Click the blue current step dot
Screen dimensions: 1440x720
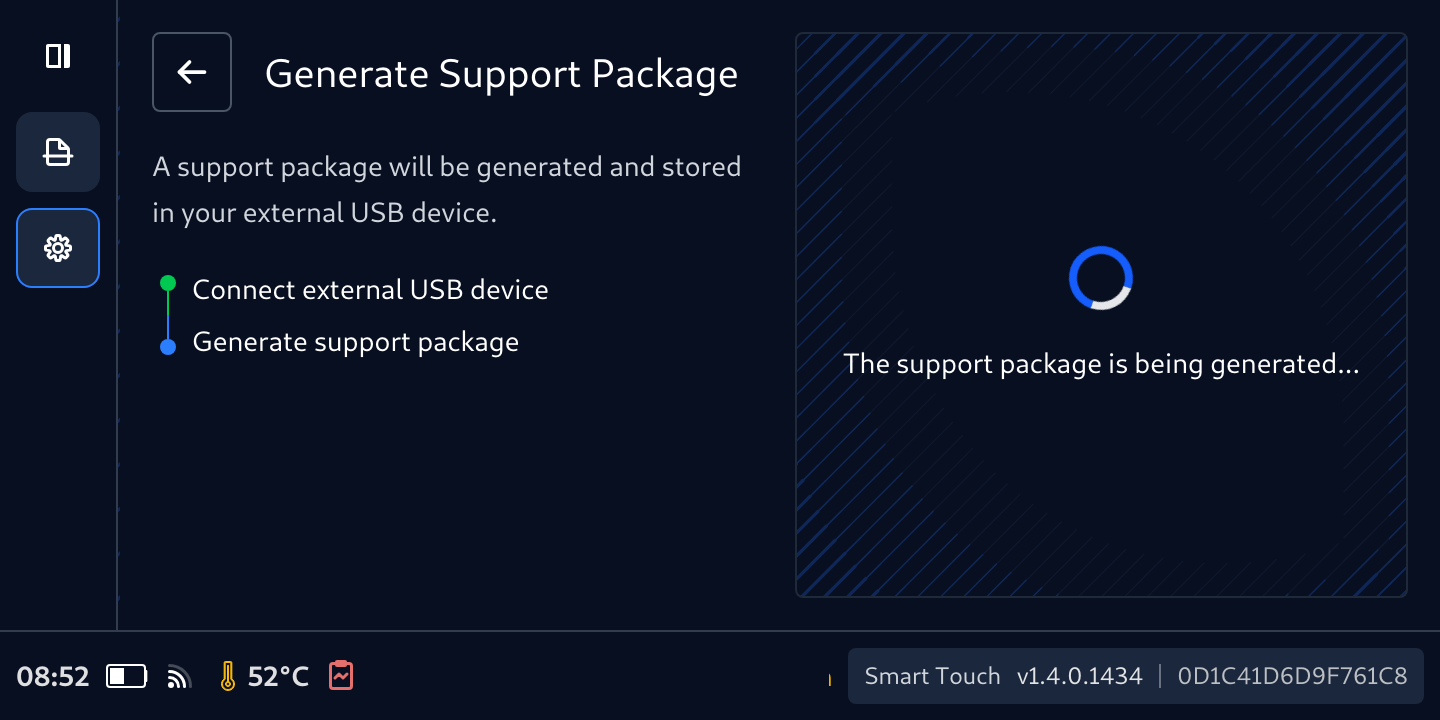[x=168, y=347]
